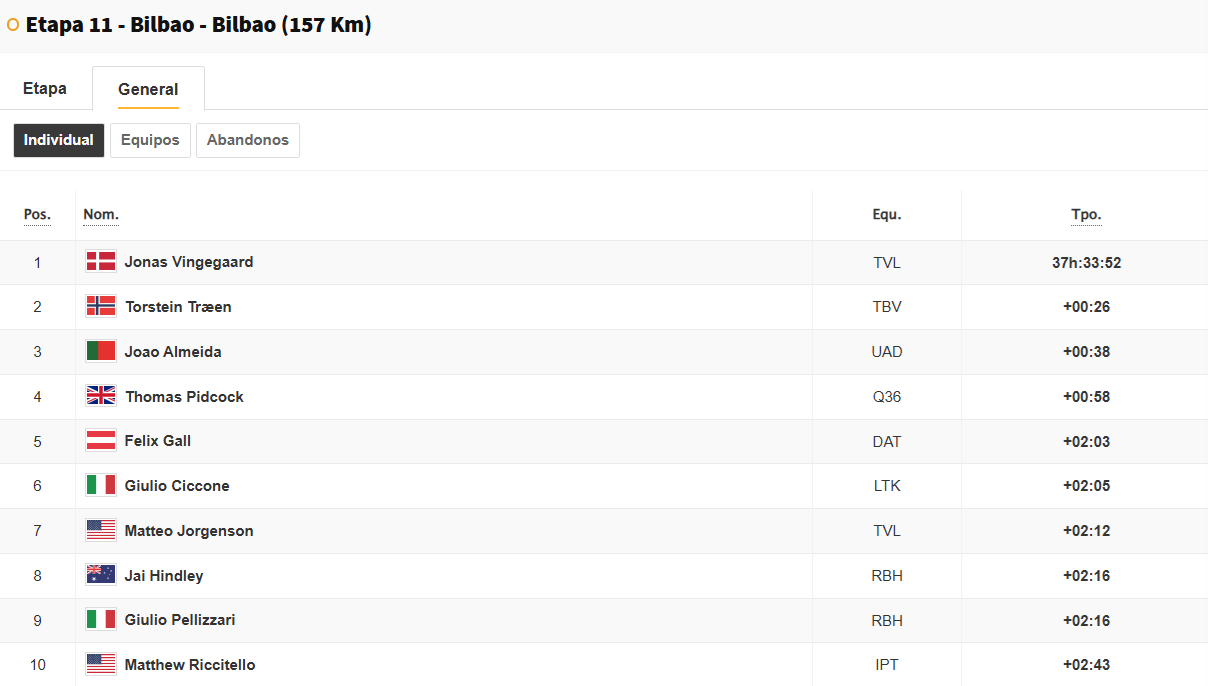The image size is (1208, 686).
Task: Show the Equipos classification
Action: [150, 140]
